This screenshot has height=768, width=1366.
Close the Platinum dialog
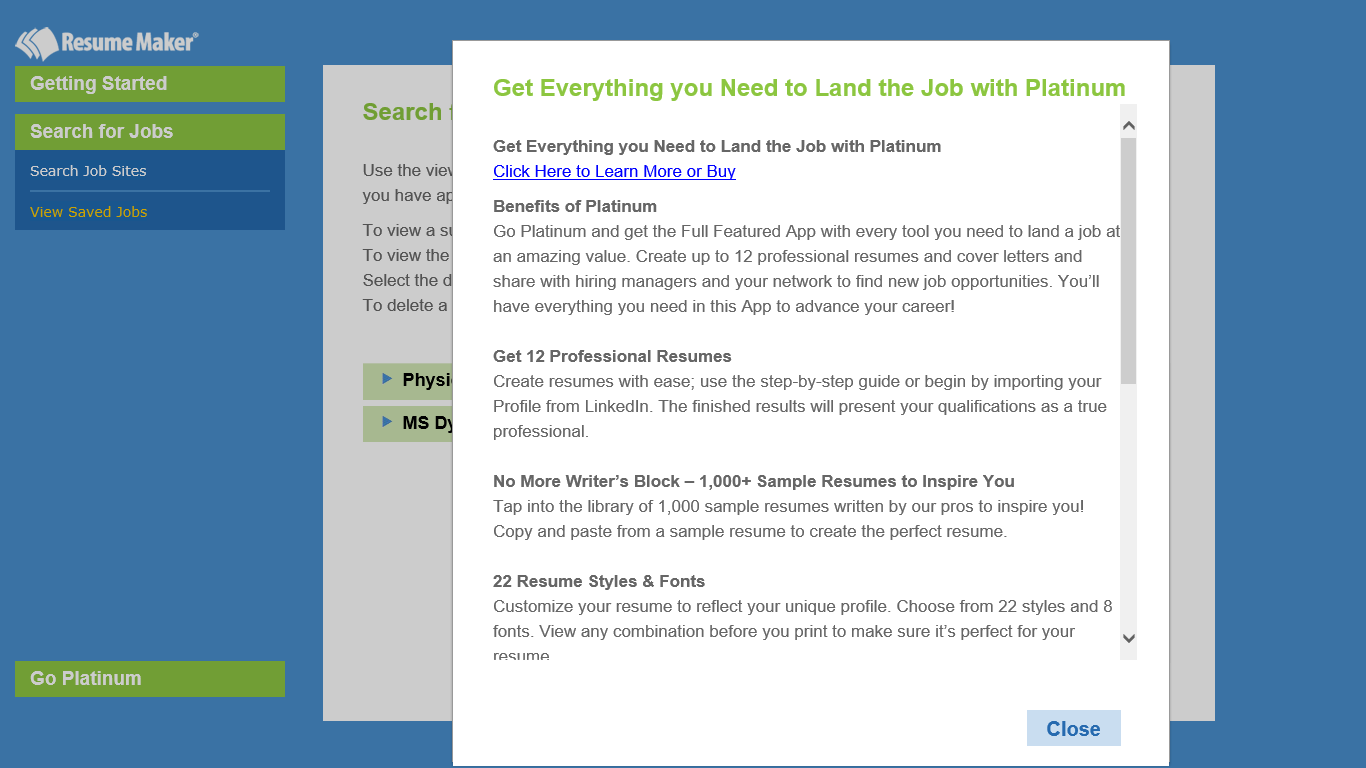(1074, 728)
